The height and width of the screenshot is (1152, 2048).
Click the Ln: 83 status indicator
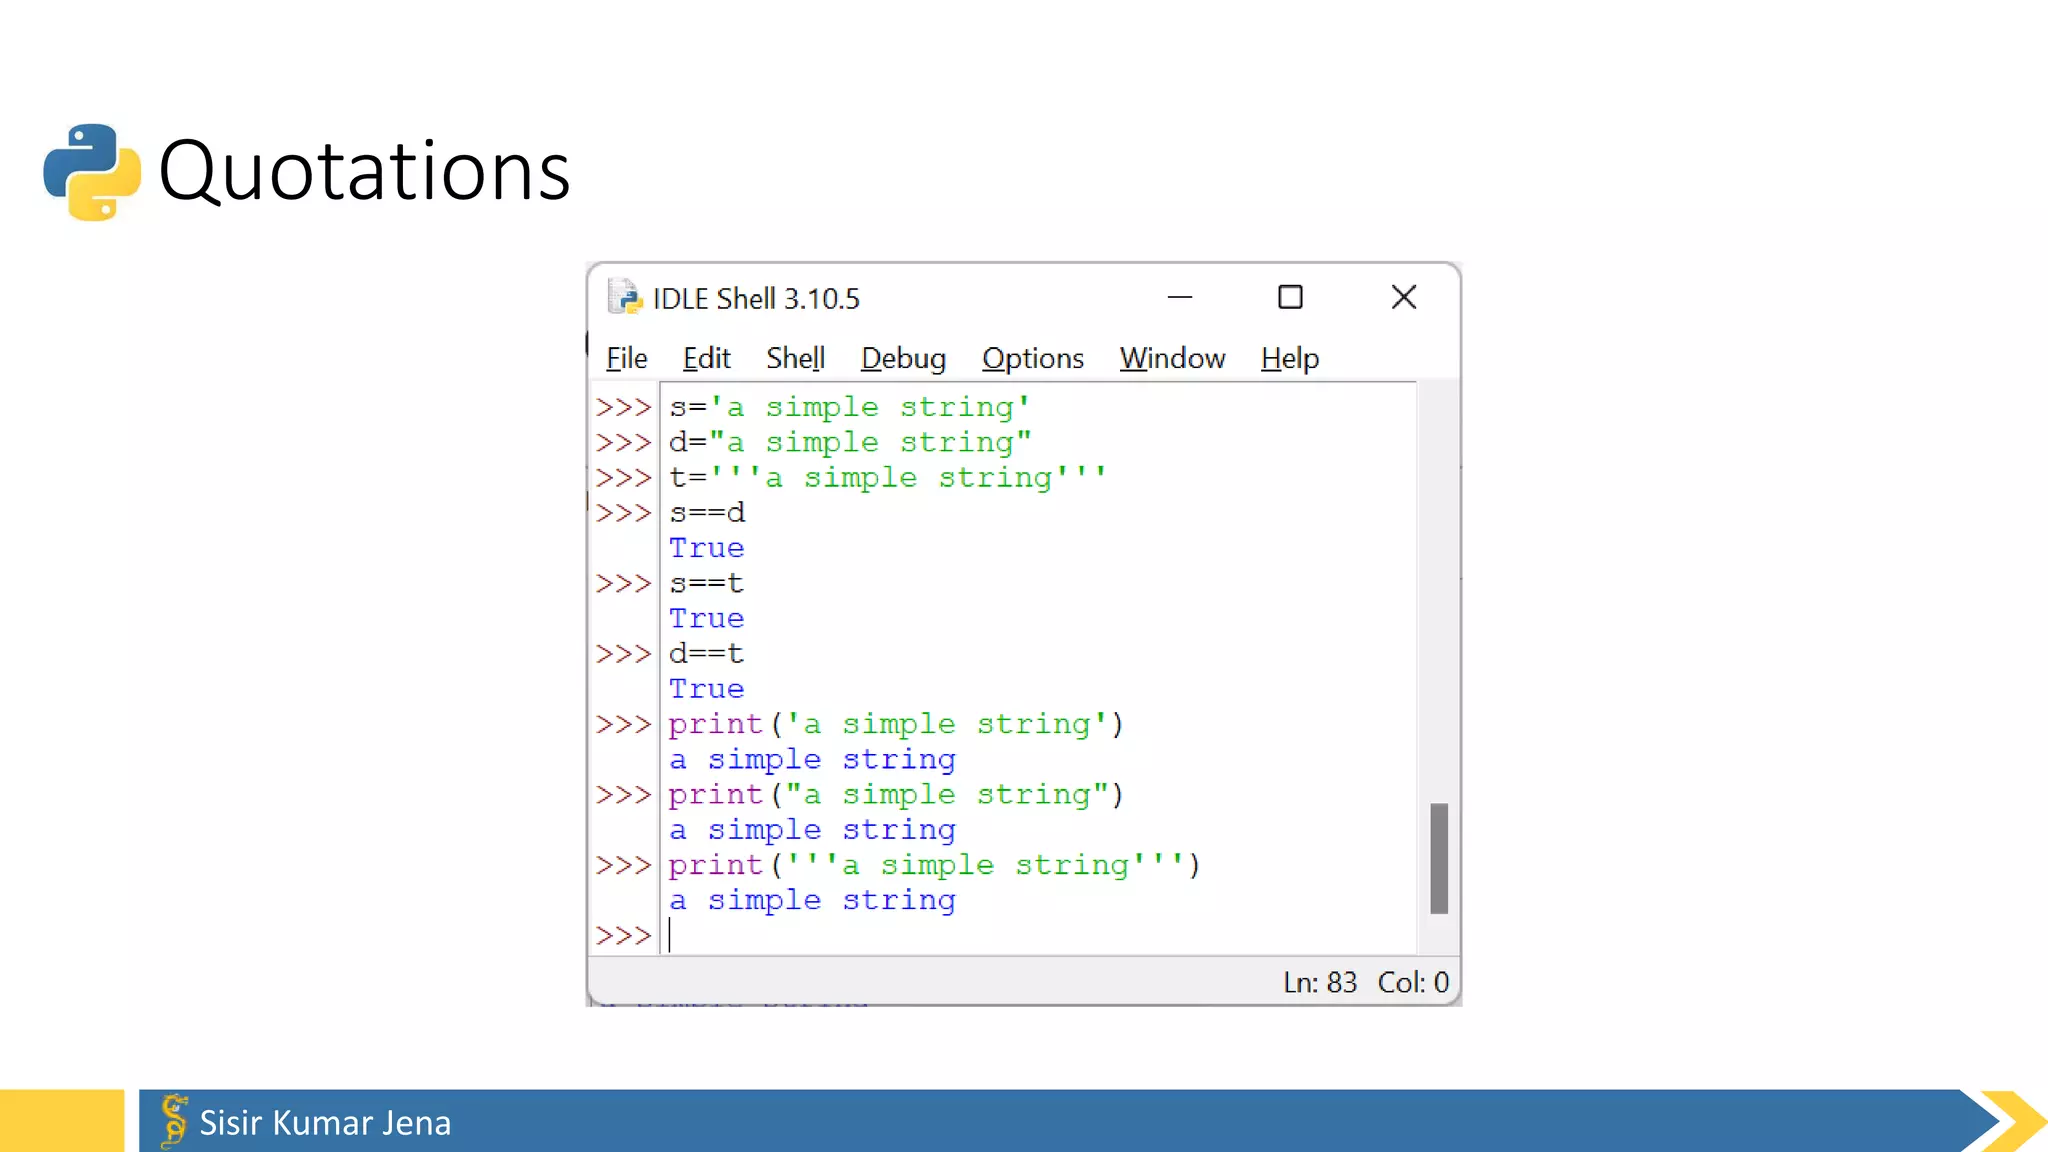[x=1320, y=982]
